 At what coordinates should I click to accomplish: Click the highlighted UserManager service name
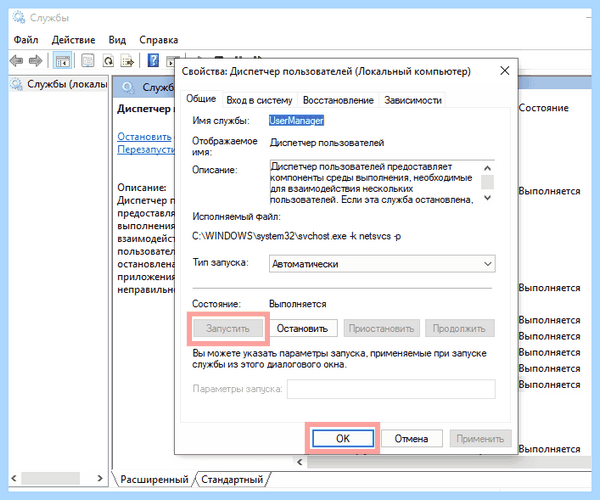click(x=297, y=121)
